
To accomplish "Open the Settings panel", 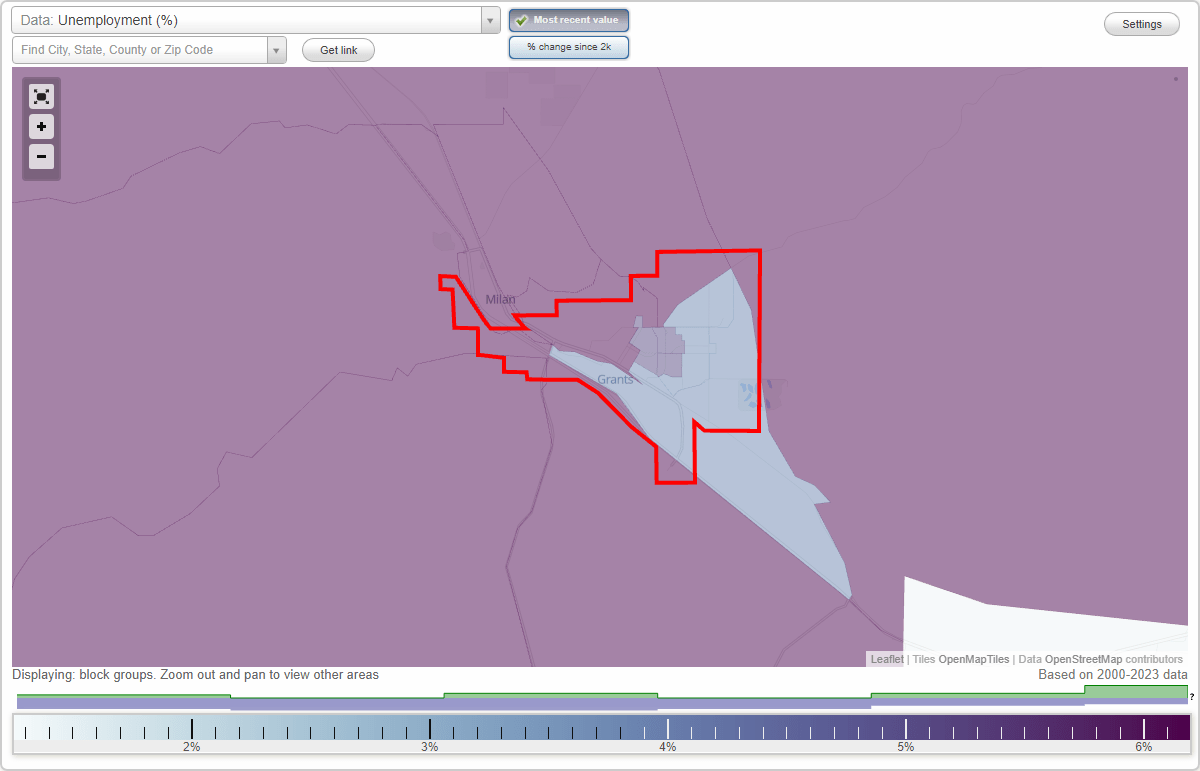I will (1141, 23).
